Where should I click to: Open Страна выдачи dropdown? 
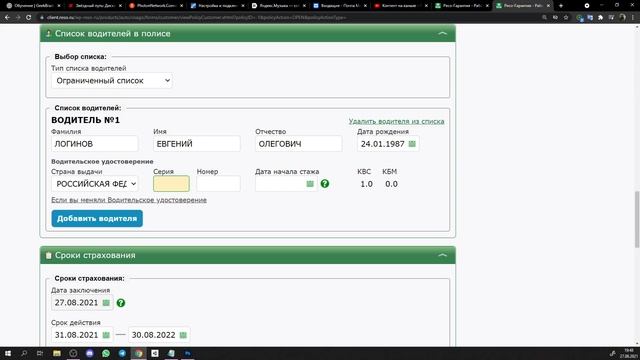tap(95, 184)
